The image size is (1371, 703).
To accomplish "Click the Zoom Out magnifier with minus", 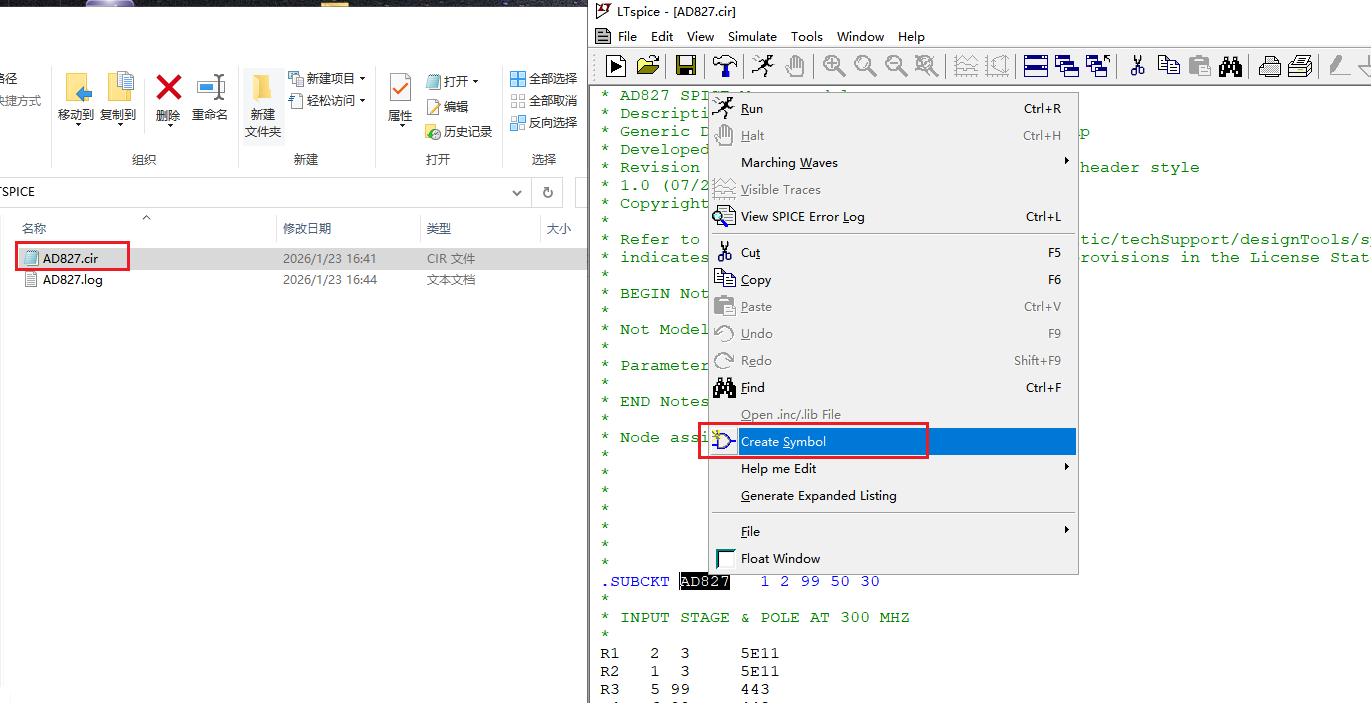I will (896, 66).
